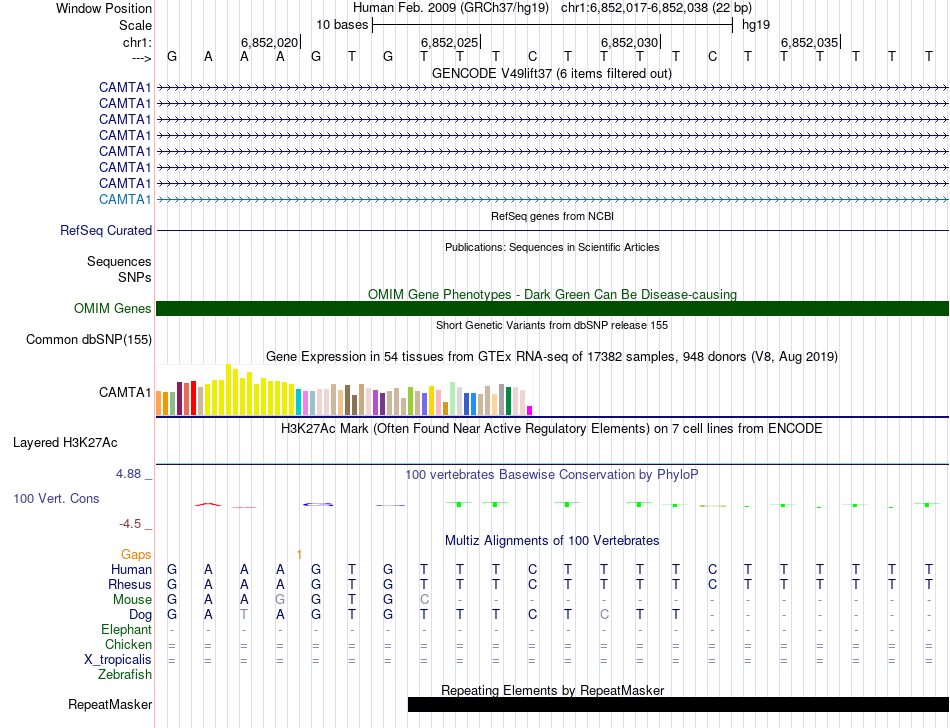
Task: Select the Mouse alignment row label
Action: click(x=133, y=599)
